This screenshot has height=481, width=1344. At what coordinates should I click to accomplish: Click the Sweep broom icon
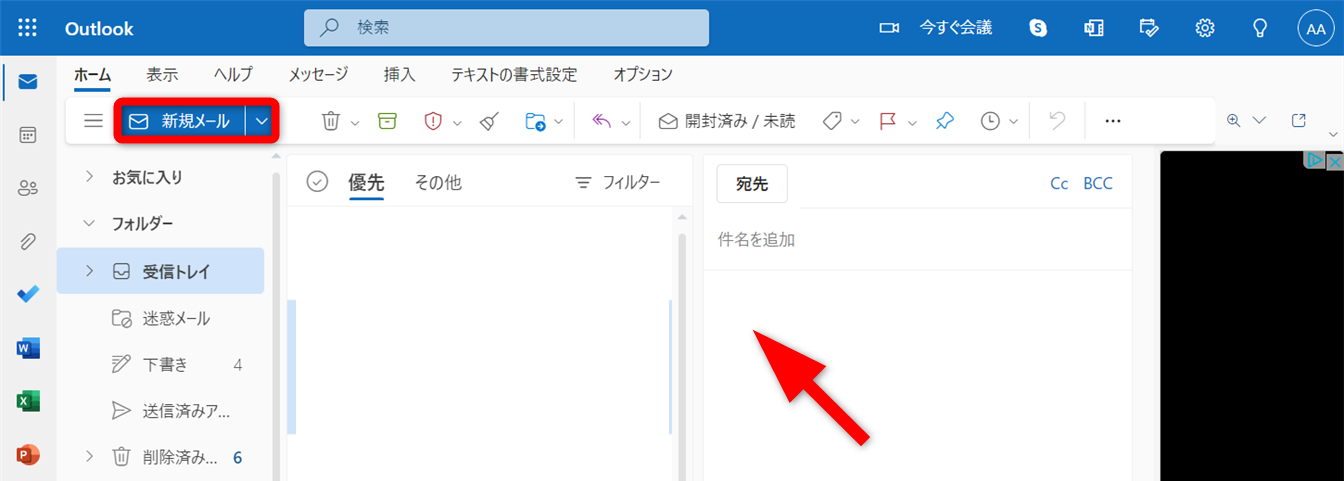click(489, 121)
